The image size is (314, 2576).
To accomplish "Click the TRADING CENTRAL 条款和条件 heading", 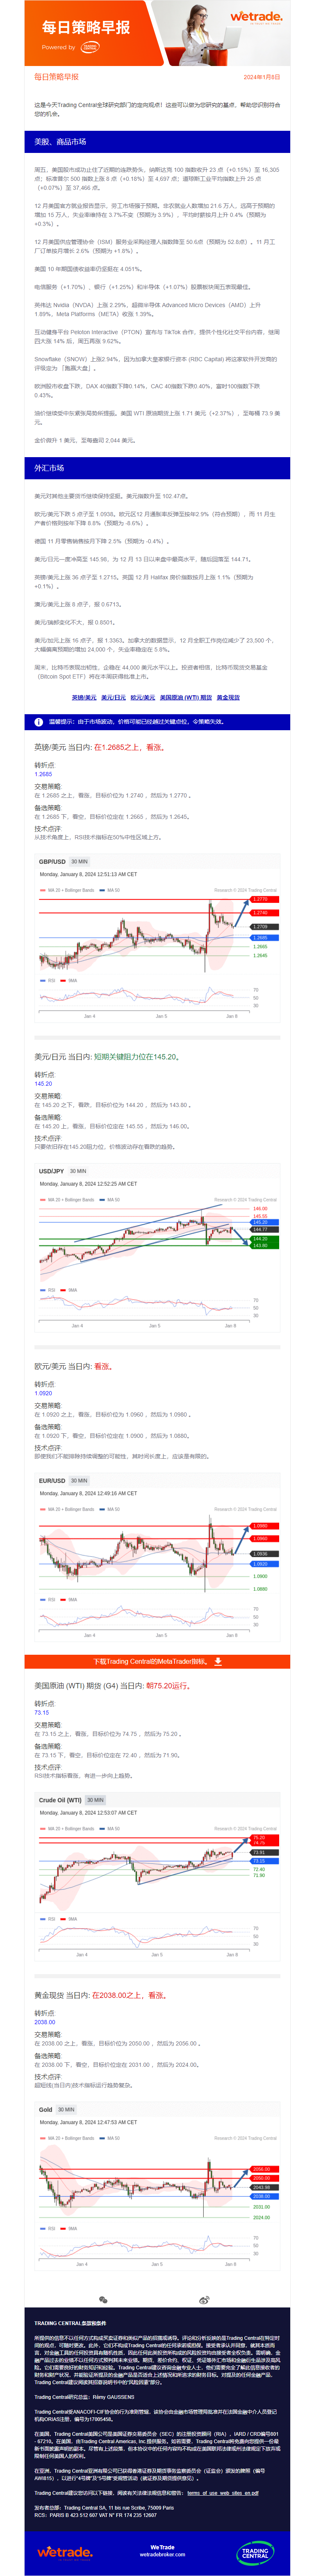I will point(70,2323).
